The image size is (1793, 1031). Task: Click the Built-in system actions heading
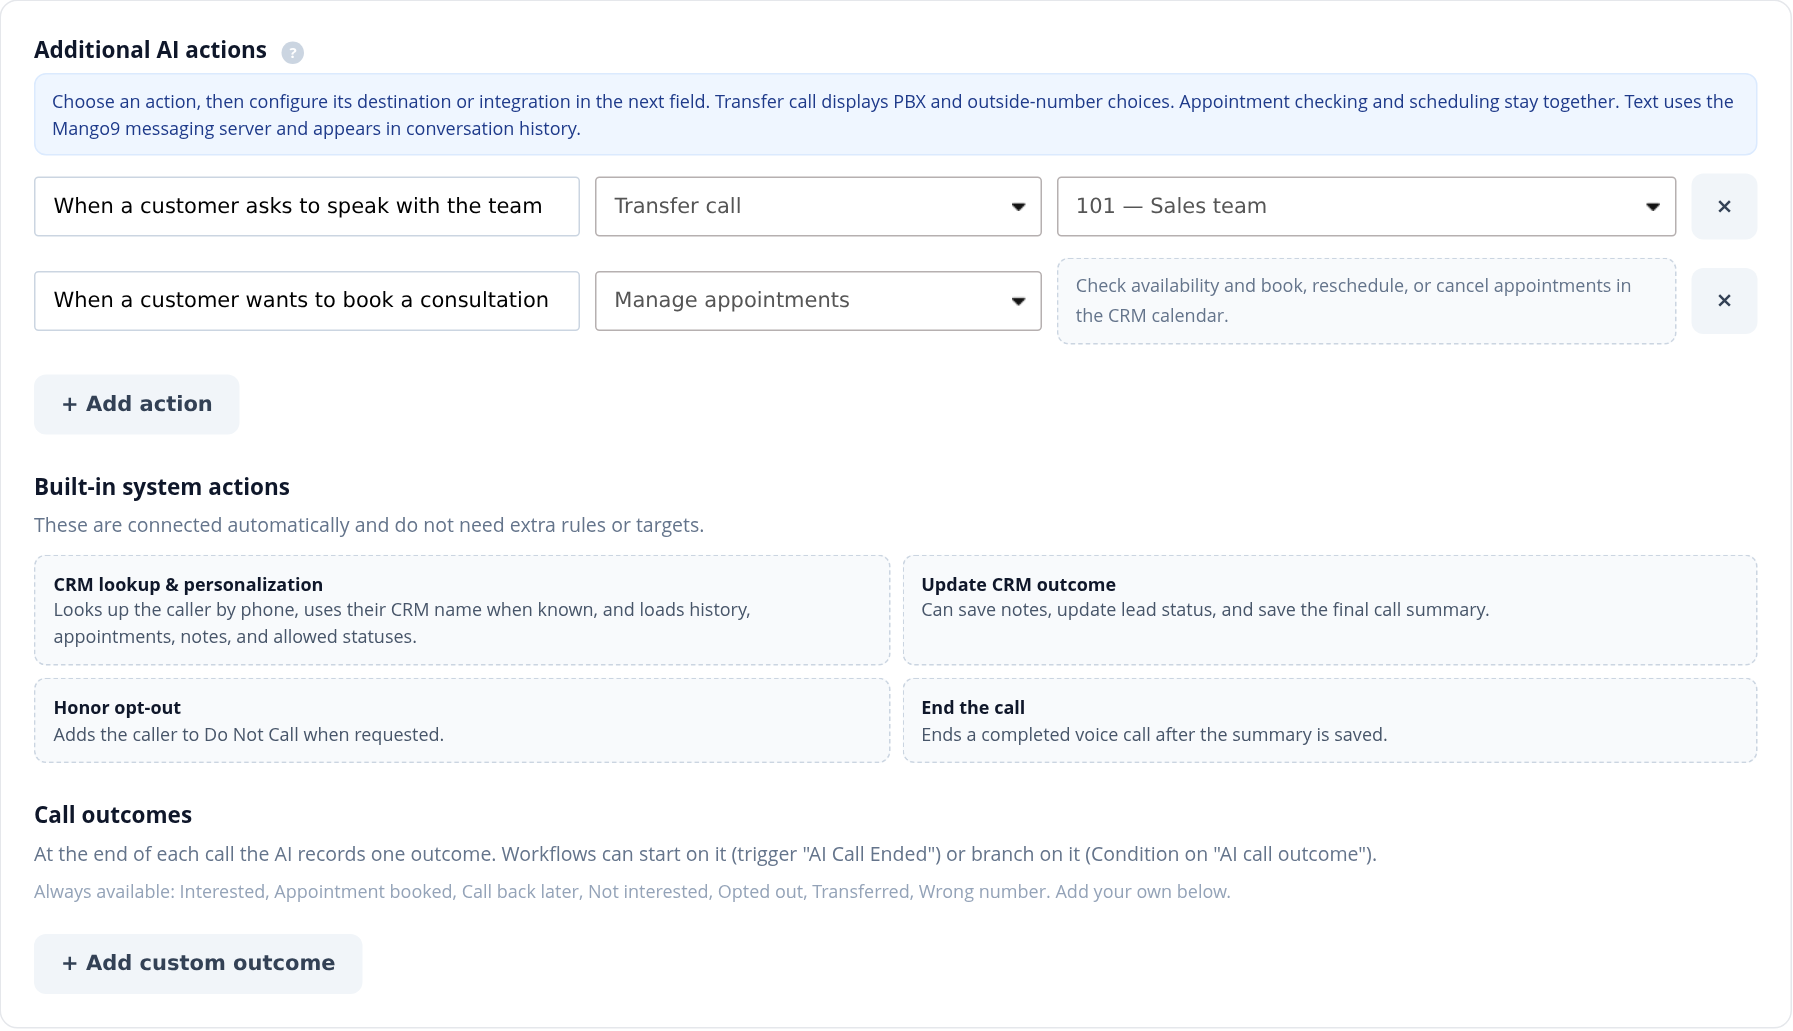point(162,487)
